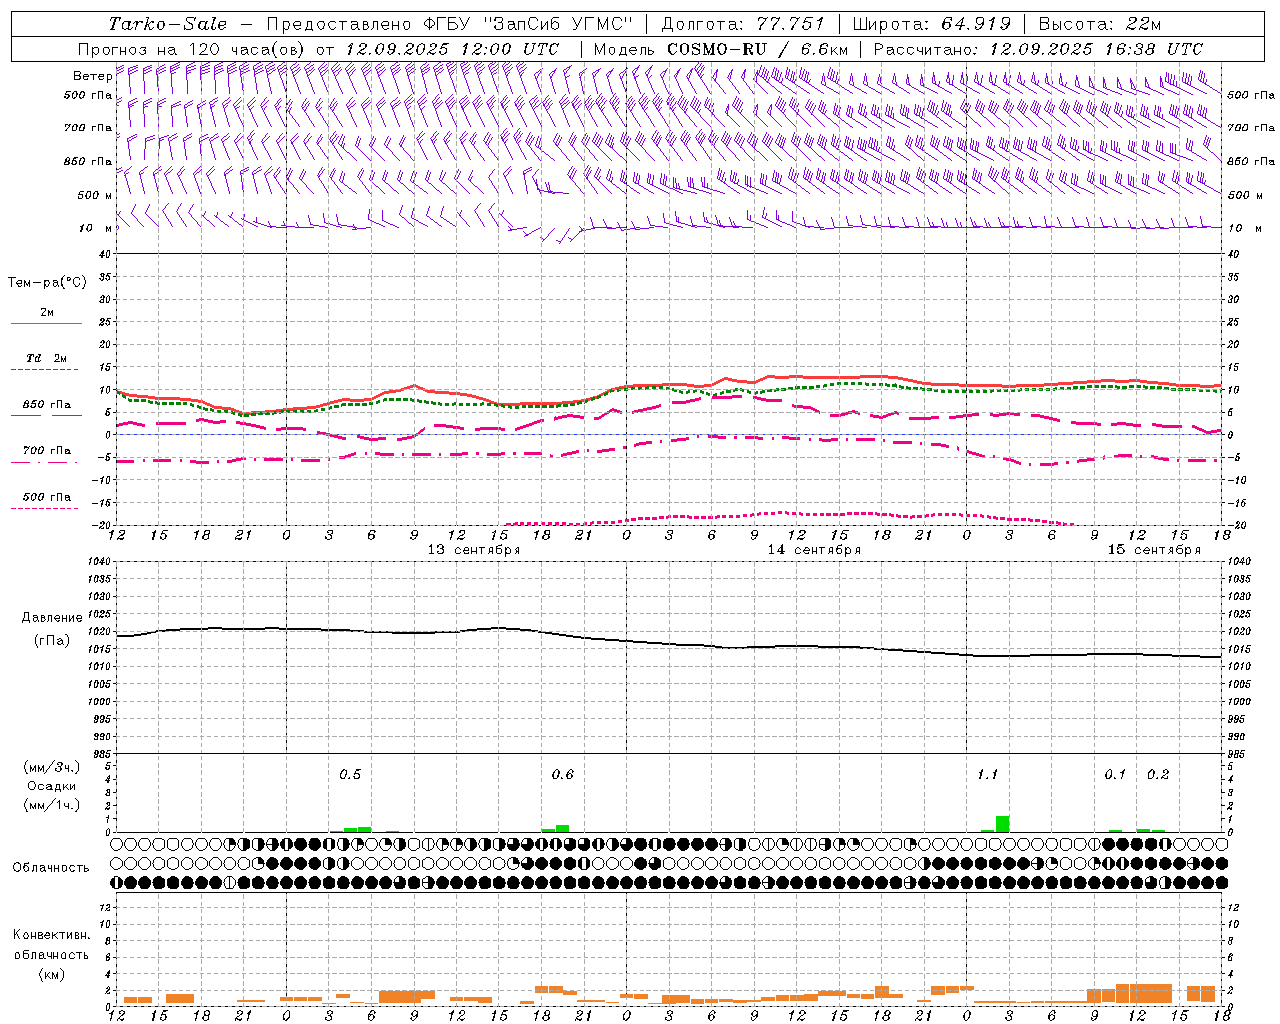The height and width of the screenshot is (1024, 1280).
Task: Click the date label "13 сентября"
Action: pyautogui.click(x=474, y=550)
